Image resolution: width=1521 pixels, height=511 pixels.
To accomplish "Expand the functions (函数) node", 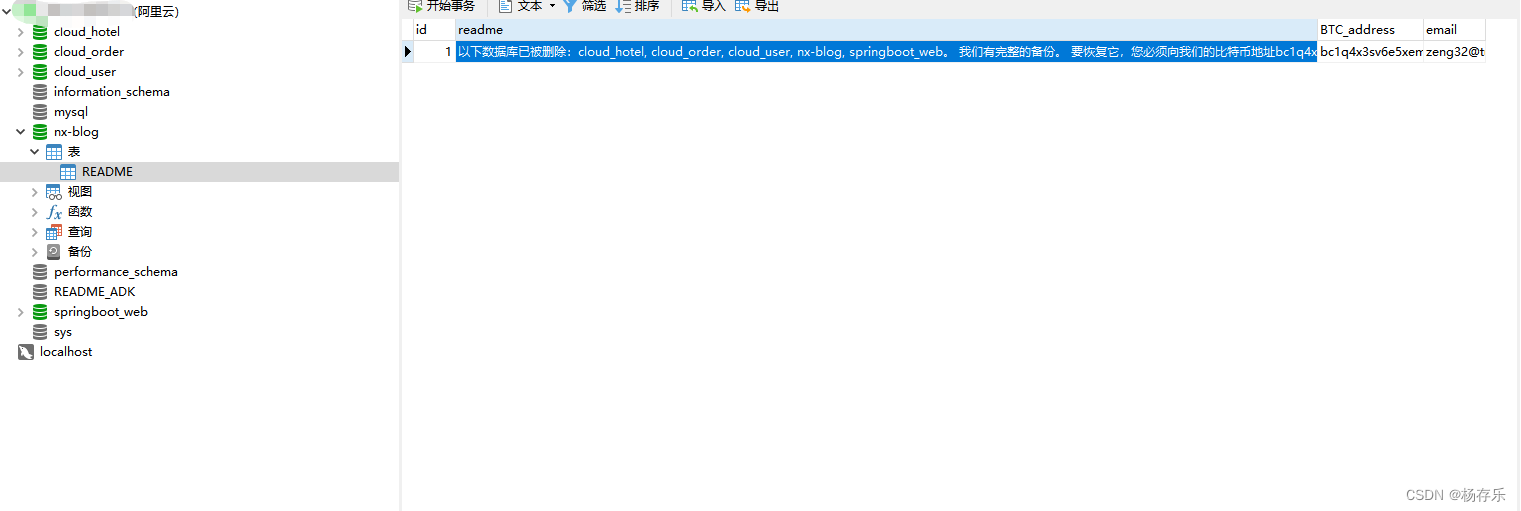I will point(35,212).
